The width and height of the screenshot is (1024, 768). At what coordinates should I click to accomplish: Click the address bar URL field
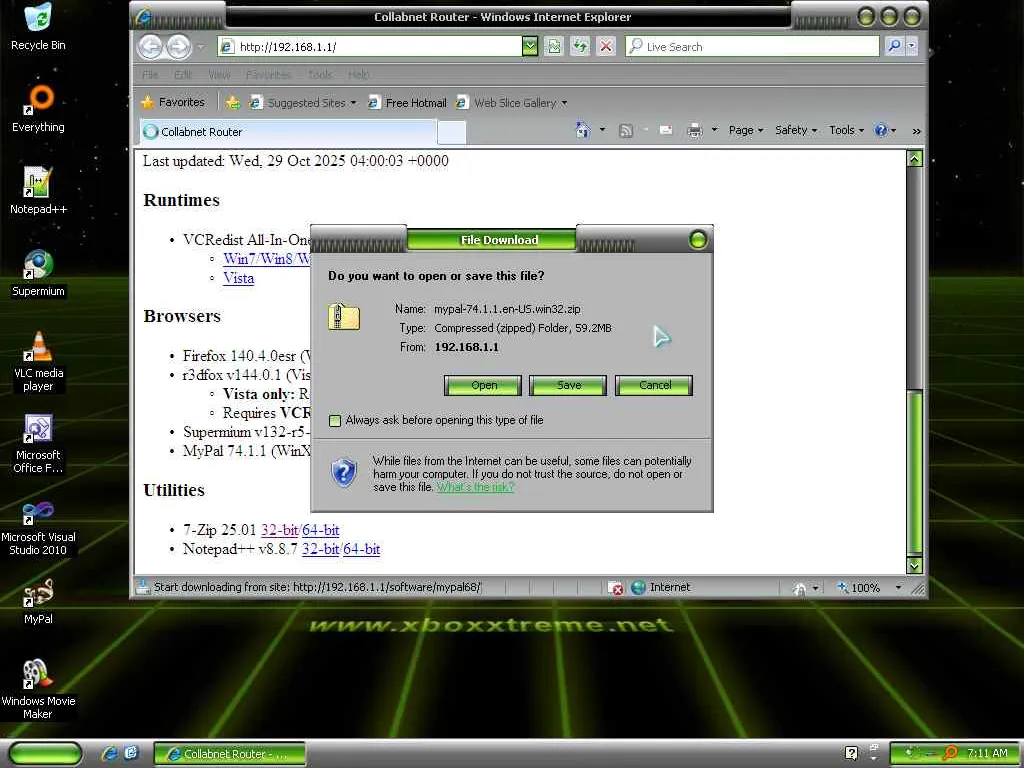pos(370,46)
